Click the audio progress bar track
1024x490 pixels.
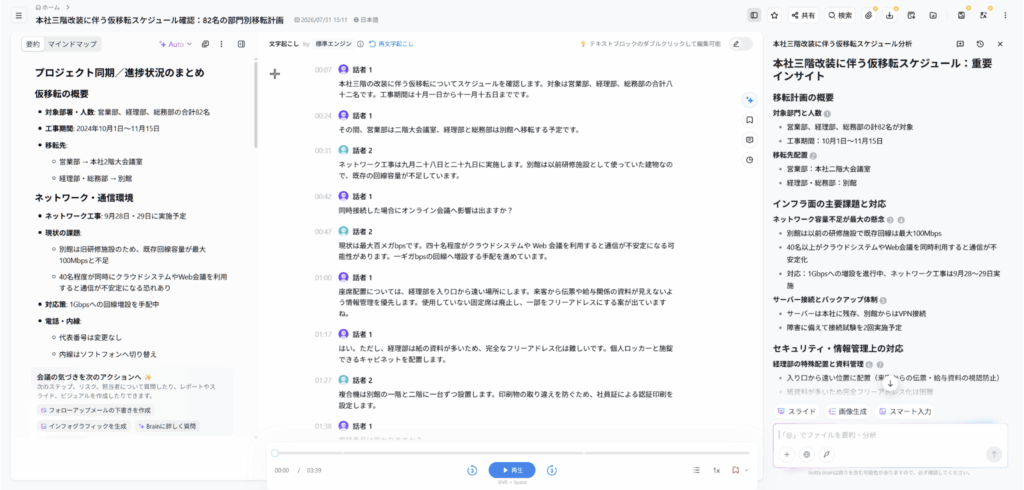(x=512, y=453)
